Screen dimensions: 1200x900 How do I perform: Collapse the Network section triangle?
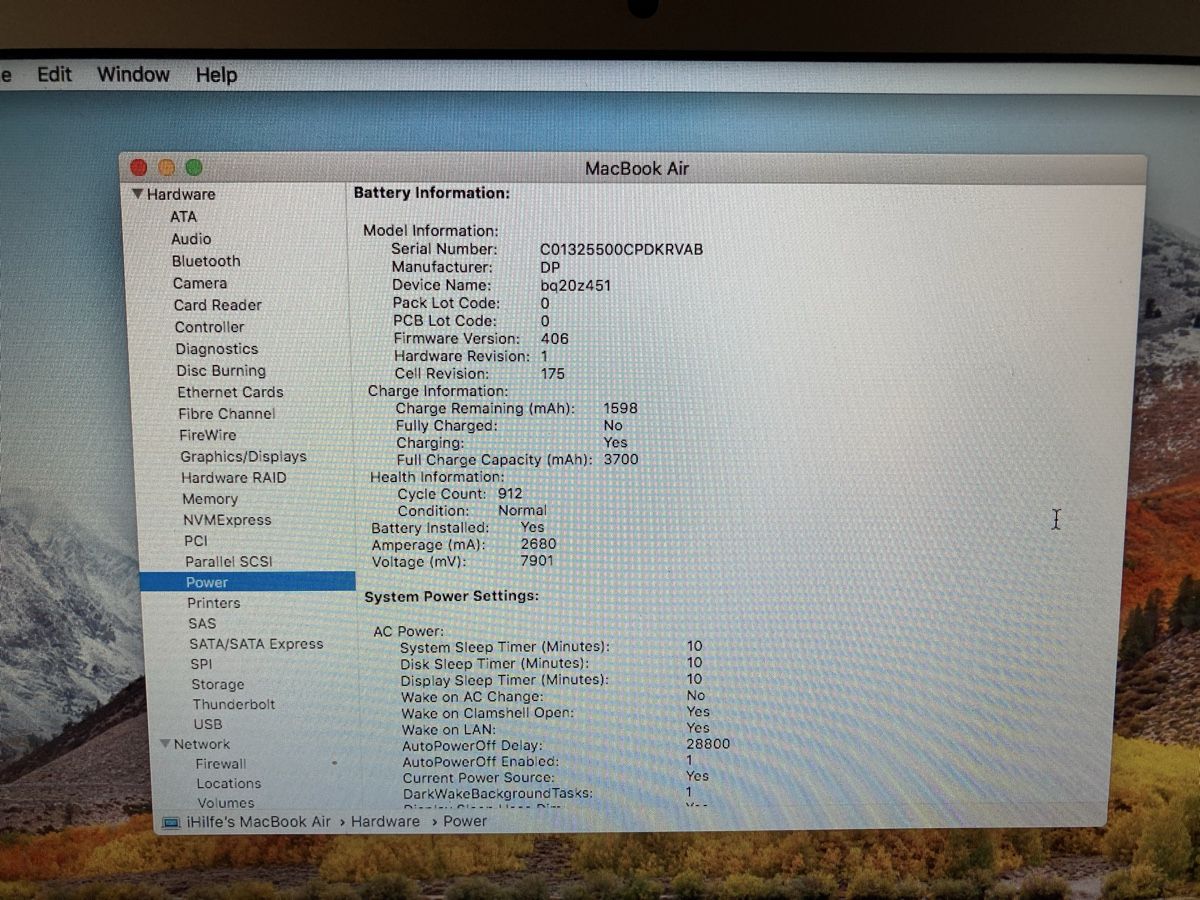pyautogui.click(x=165, y=744)
